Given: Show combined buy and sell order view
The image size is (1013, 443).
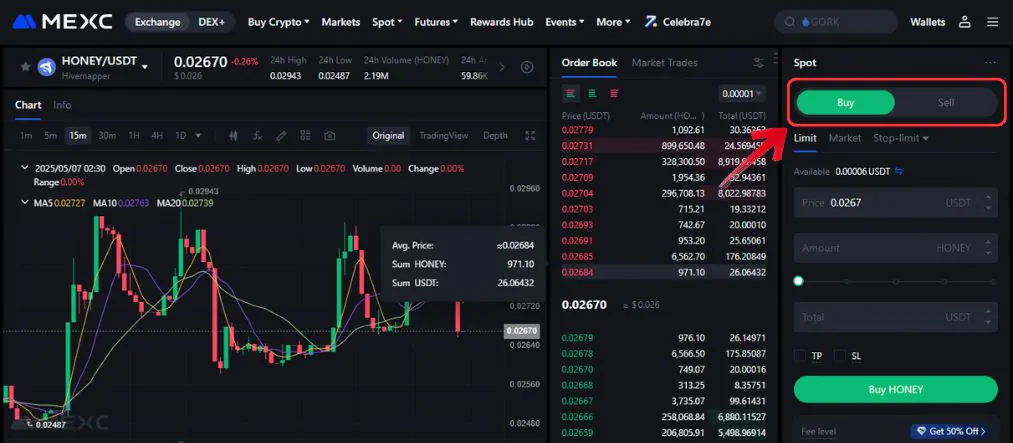Looking at the screenshot, I should click(570, 94).
